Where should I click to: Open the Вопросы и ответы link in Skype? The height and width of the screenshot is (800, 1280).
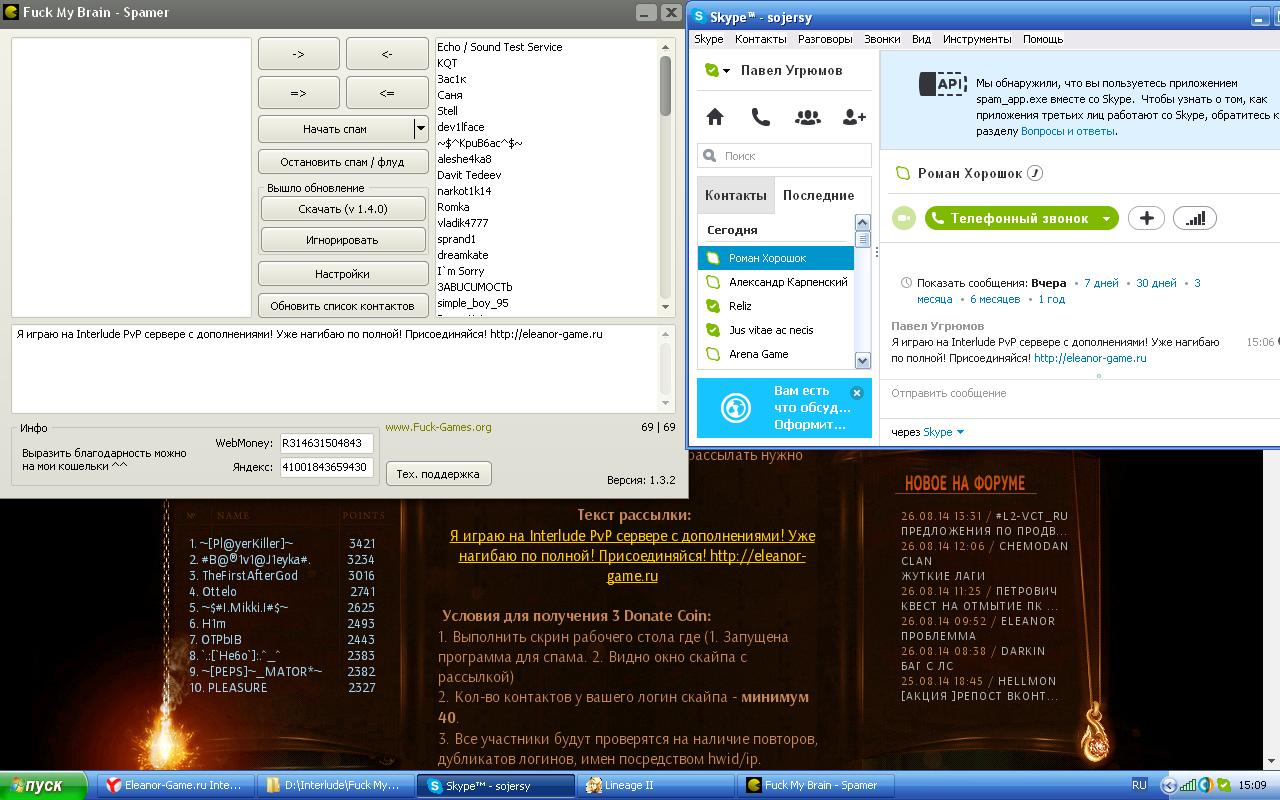click(x=1068, y=131)
